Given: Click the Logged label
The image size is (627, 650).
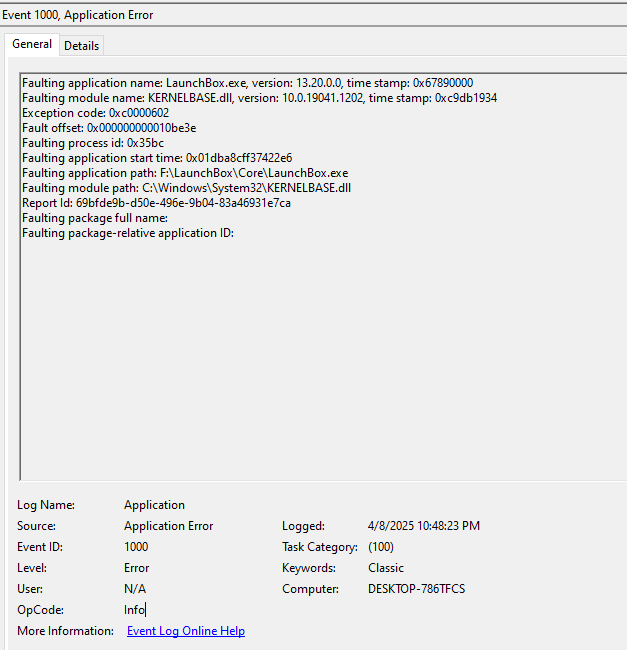Looking at the screenshot, I should point(303,526).
